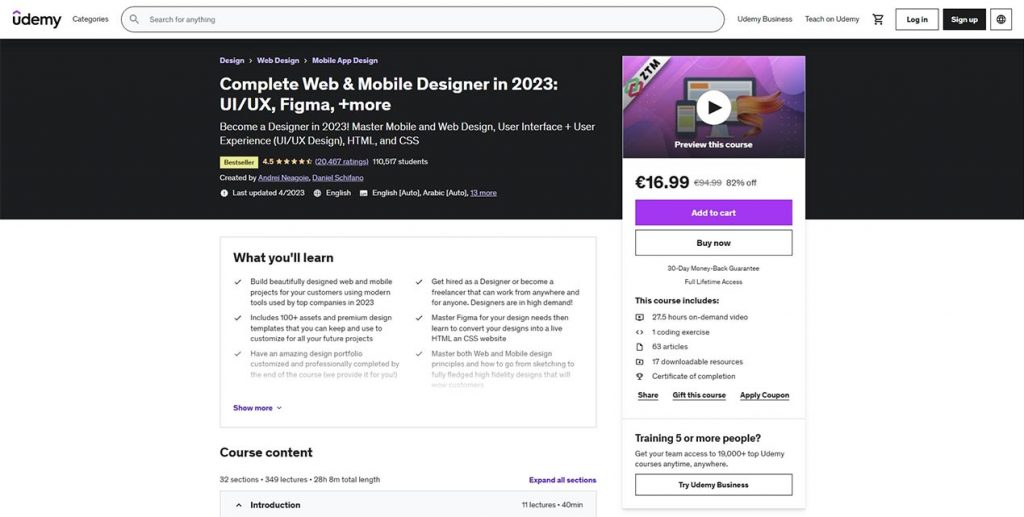Click Gift this course
The image size is (1024, 517).
[x=699, y=396]
